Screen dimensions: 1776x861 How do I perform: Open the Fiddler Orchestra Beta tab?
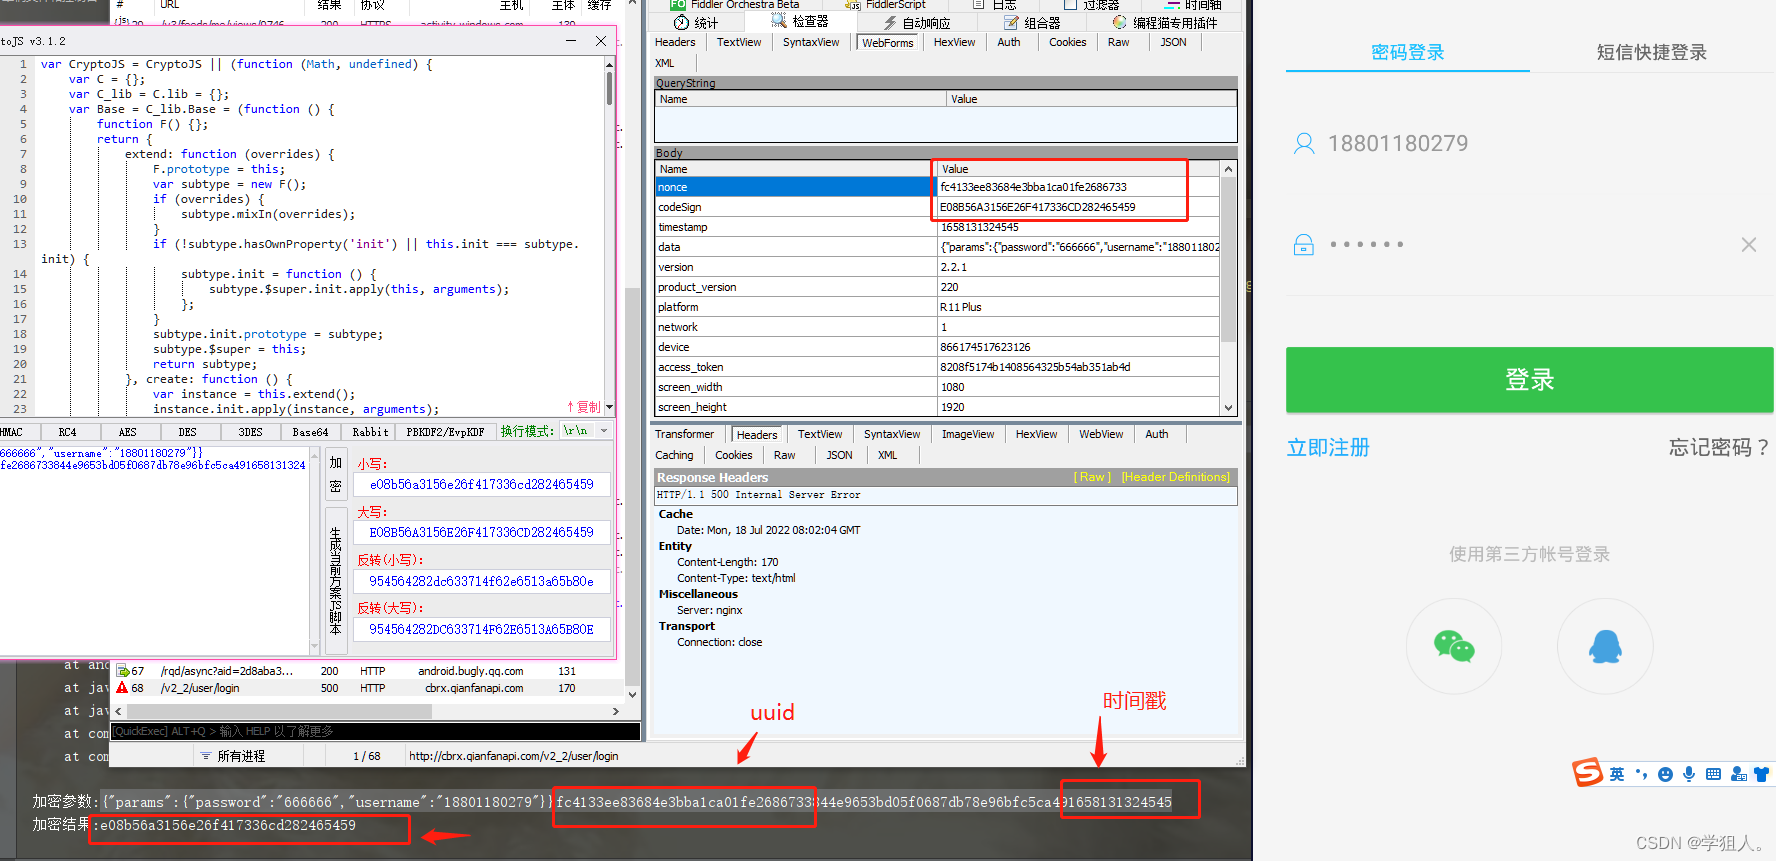pos(735,5)
